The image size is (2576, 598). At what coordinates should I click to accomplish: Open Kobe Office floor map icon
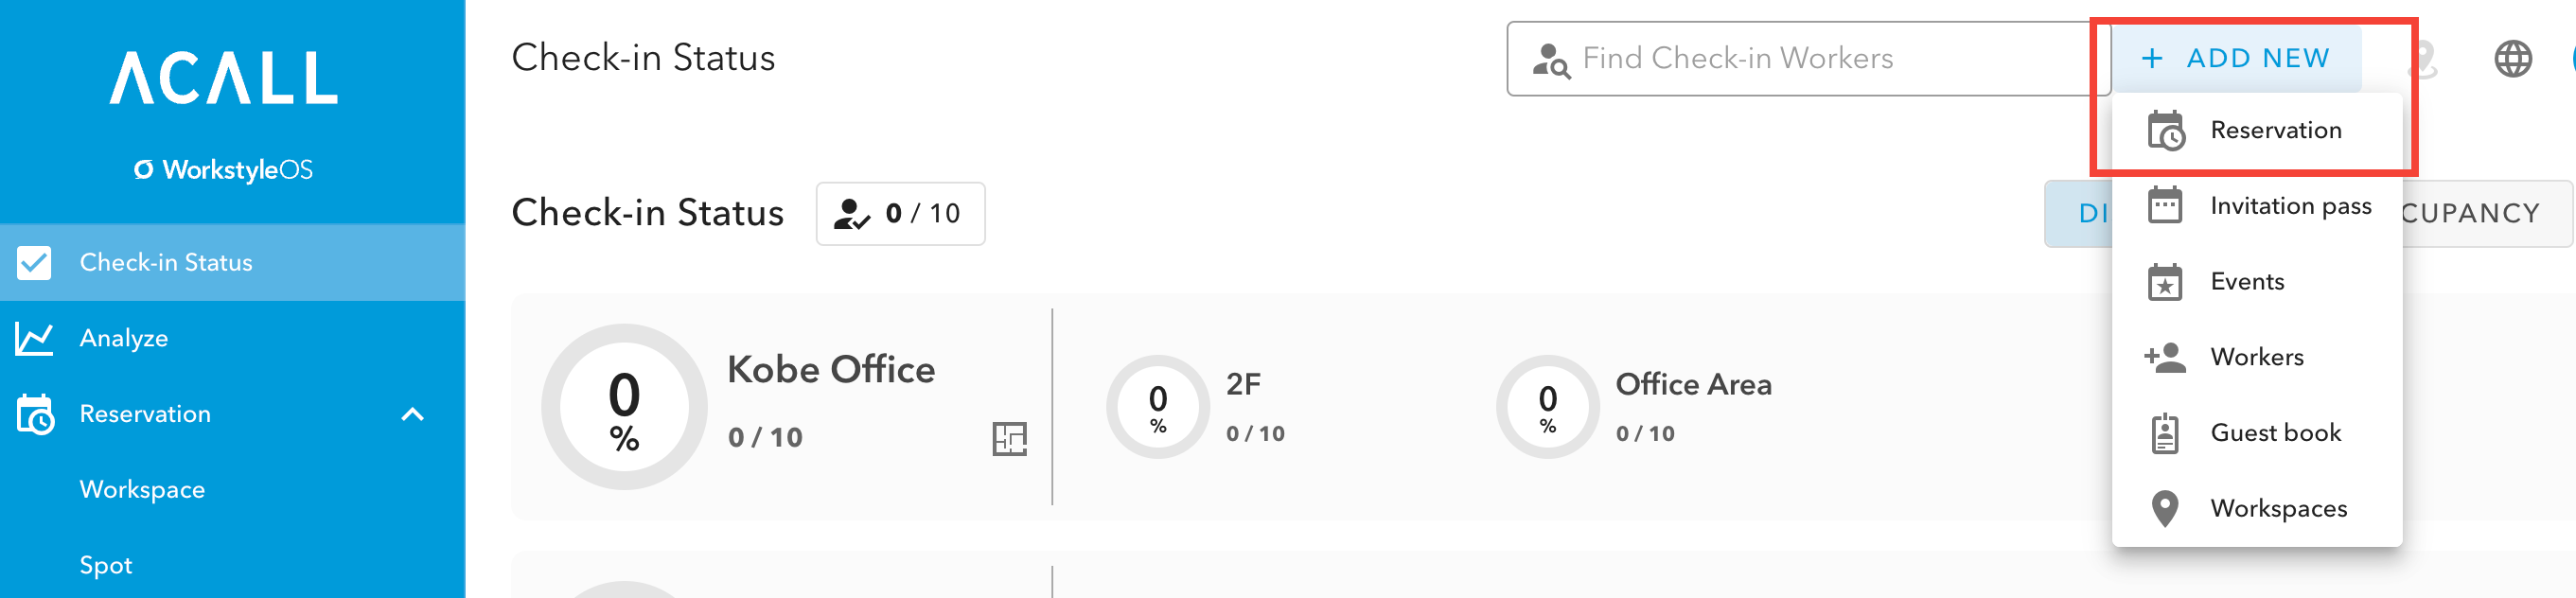coord(1009,438)
